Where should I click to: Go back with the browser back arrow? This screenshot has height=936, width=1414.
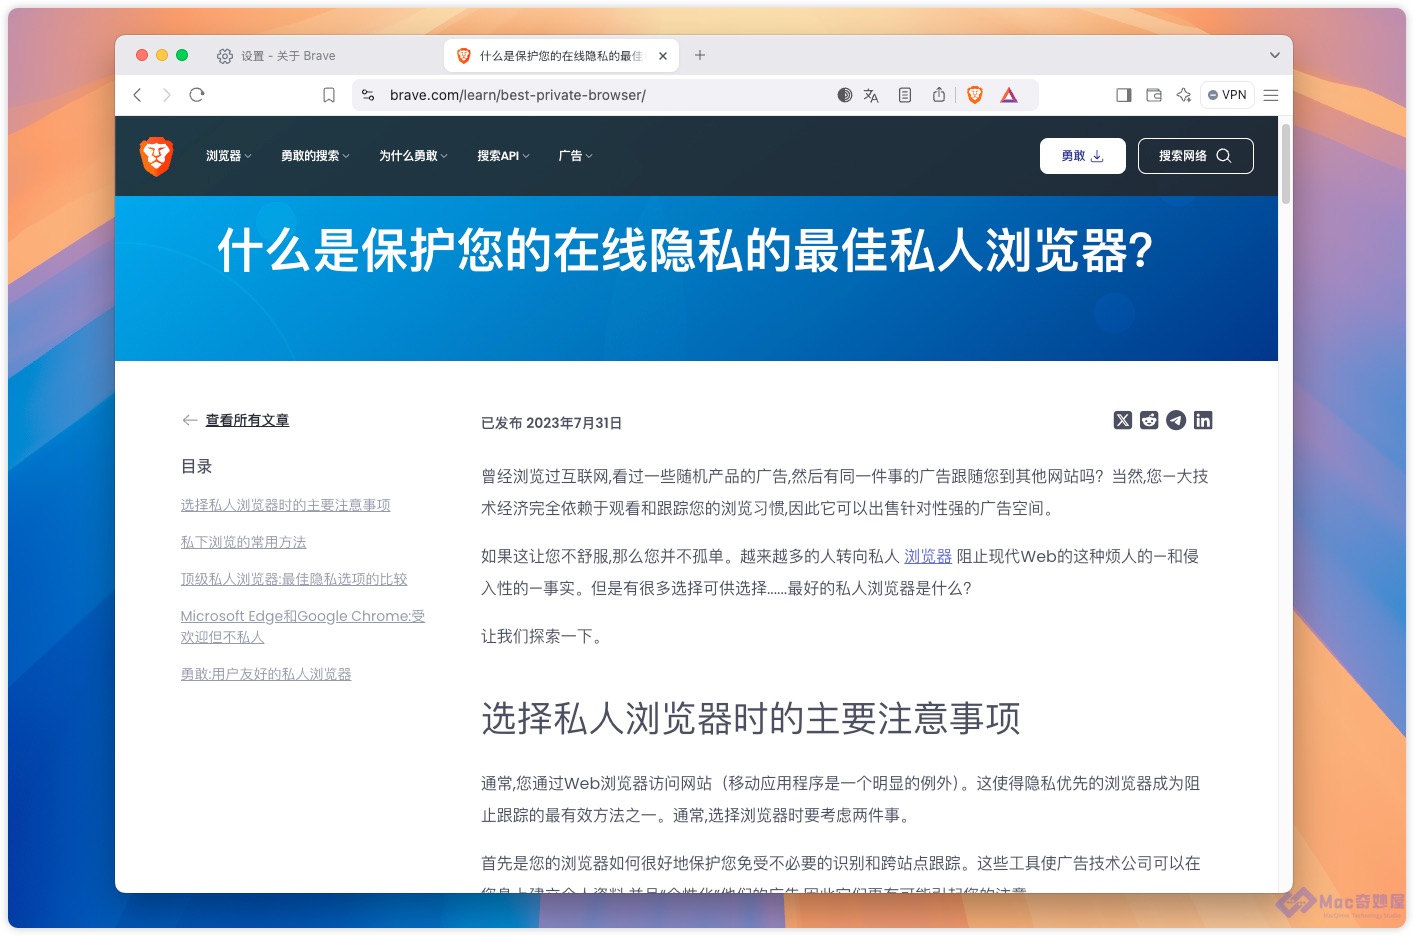(138, 95)
